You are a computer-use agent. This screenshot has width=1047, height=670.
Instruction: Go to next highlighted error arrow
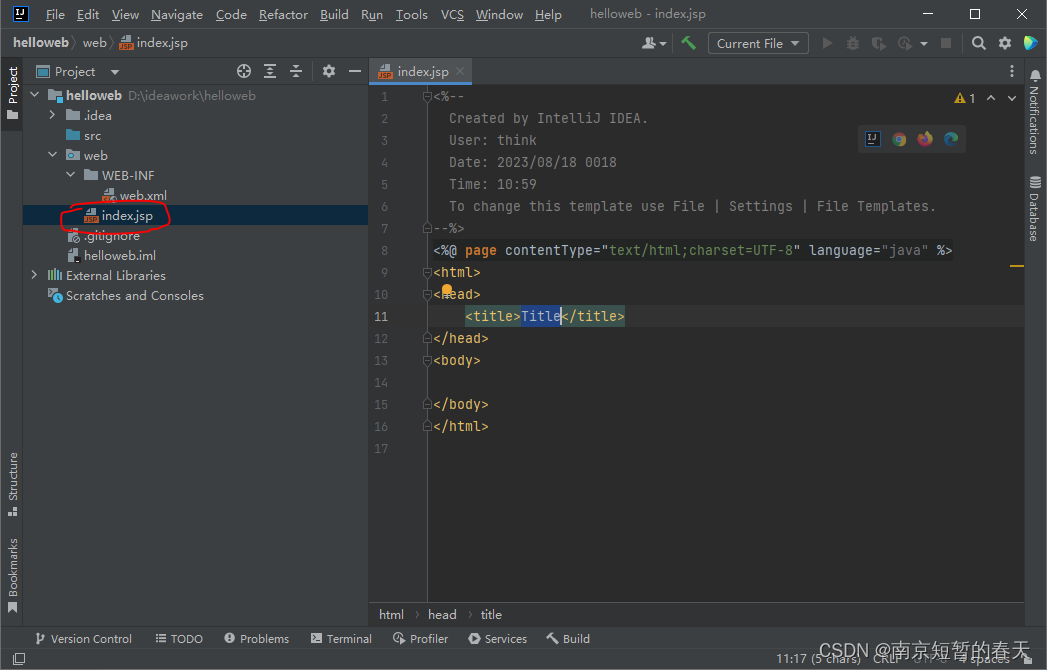tap(1012, 98)
